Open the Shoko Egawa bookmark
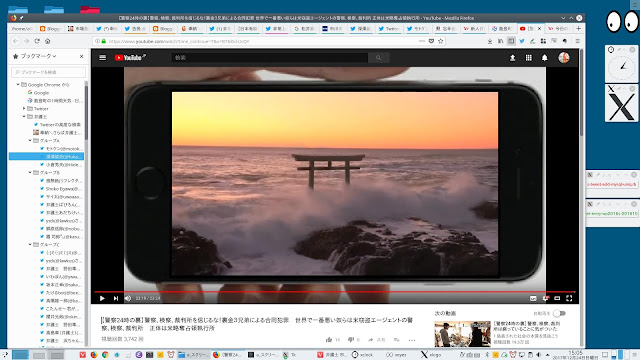The height and width of the screenshot is (360, 640). pos(61,189)
